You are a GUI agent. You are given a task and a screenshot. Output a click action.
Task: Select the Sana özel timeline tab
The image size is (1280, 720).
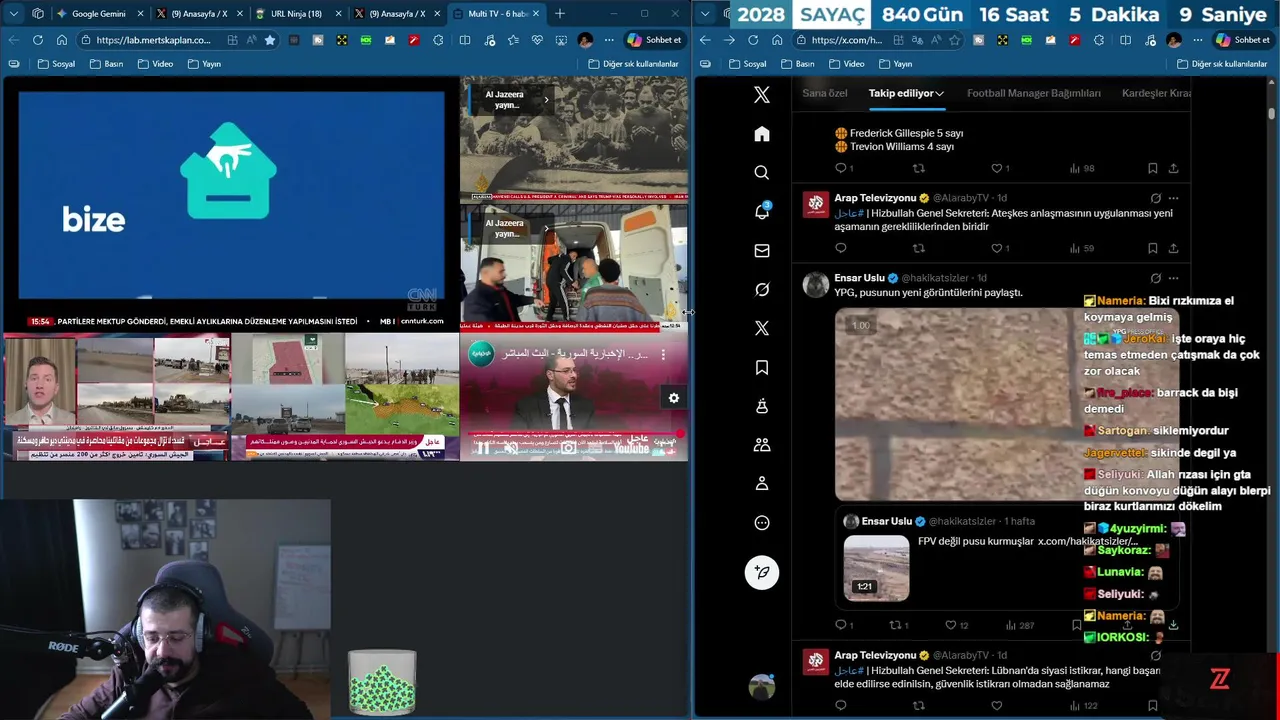(825, 93)
